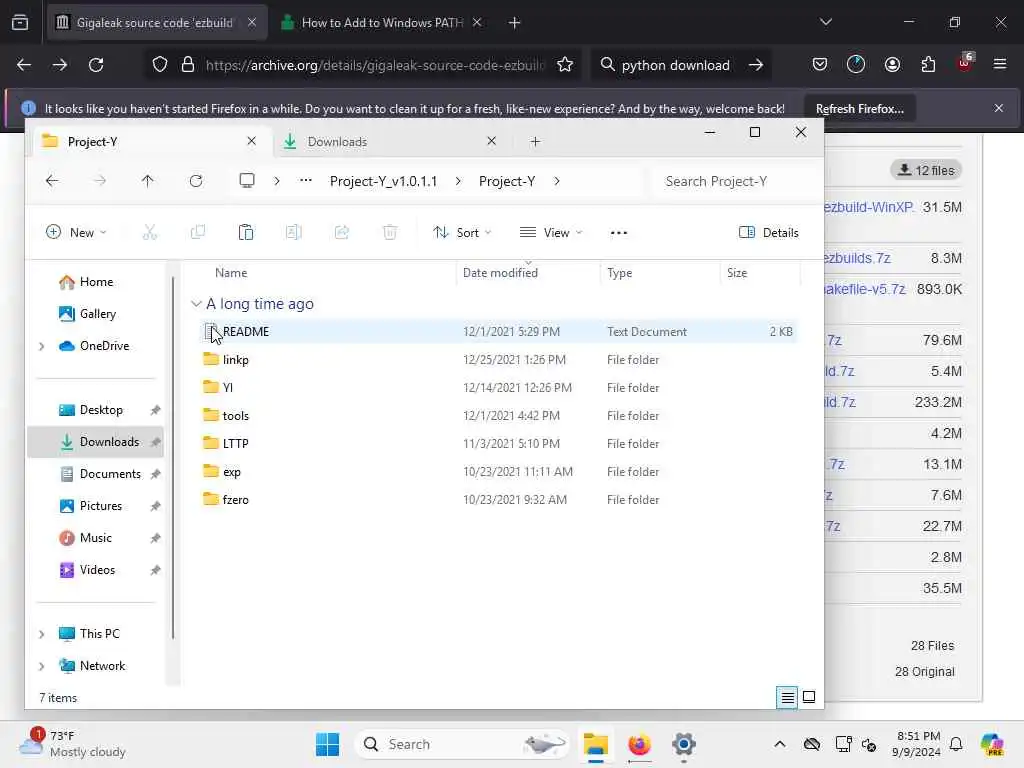The width and height of the screenshot is (1024, 768).
Task: Open Settings gear from the taskbar
Action: tap(684, 744)
